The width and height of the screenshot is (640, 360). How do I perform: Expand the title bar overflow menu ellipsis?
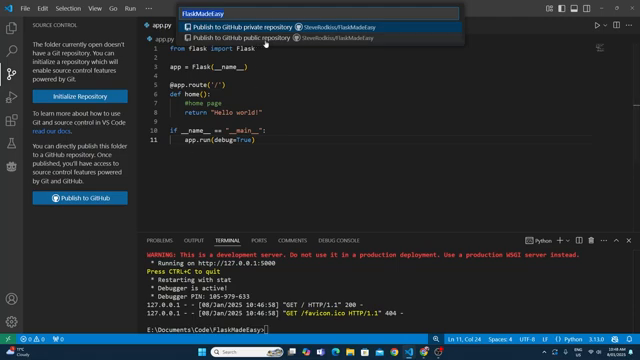tap(149, 9)
